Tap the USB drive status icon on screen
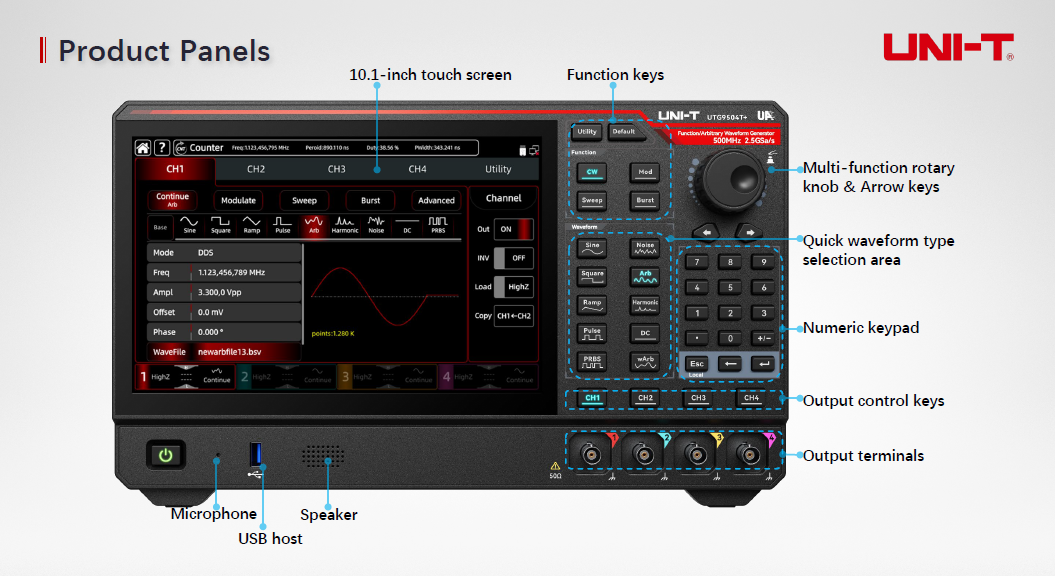Image resolution: width=1055 pixels, height=576 pixels. point(522,151)
